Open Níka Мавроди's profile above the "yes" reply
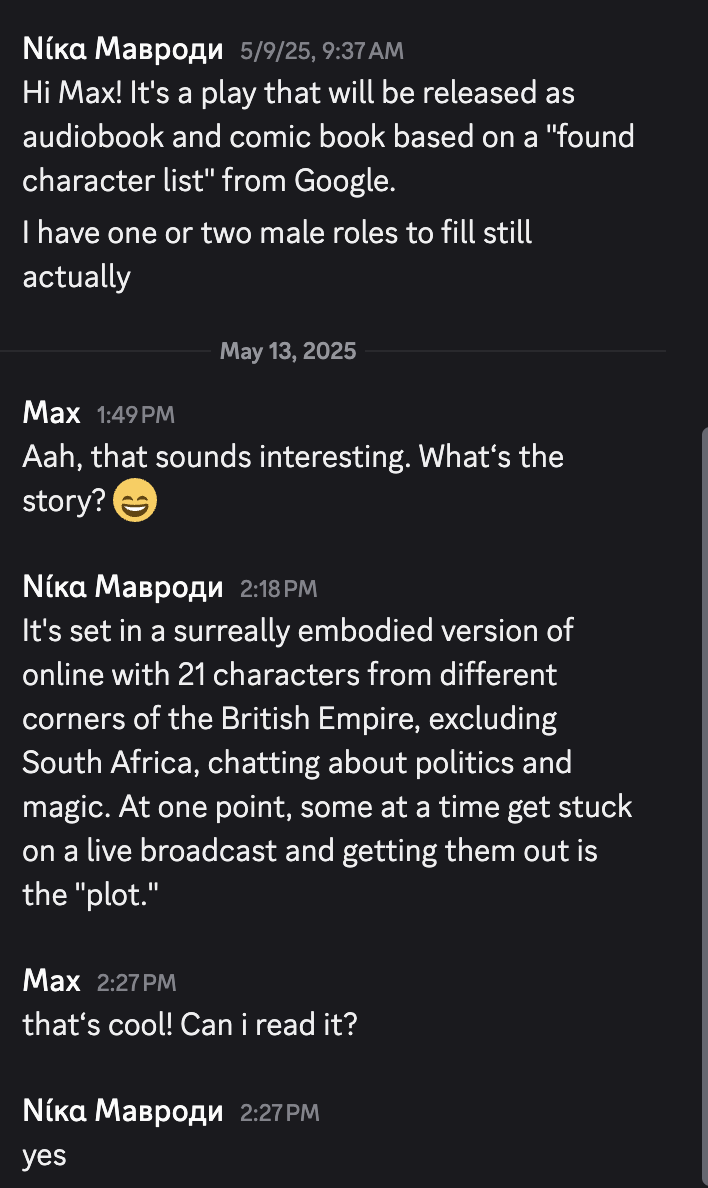This screenshot has height=1188, width=708. [122, 1110]
